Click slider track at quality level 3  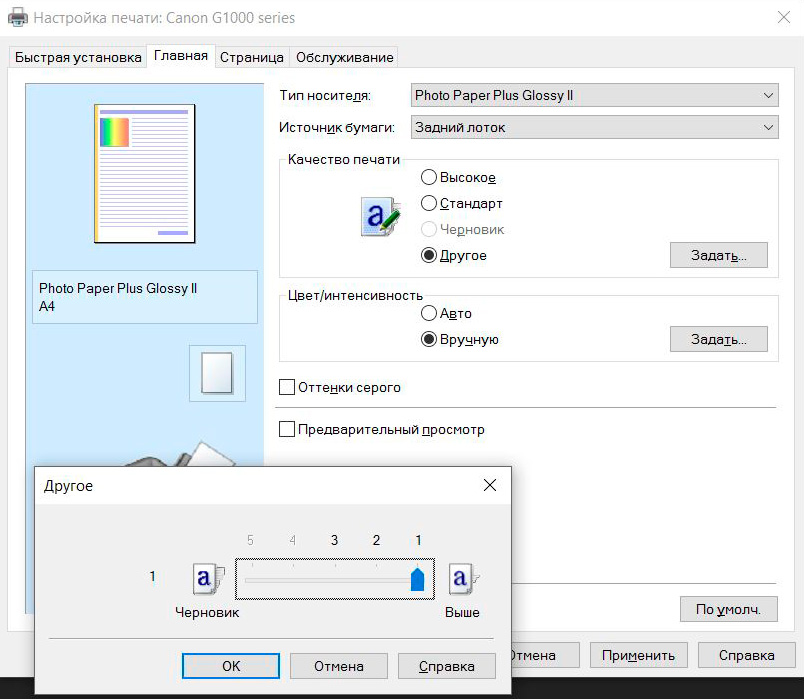tap(335, 580)
